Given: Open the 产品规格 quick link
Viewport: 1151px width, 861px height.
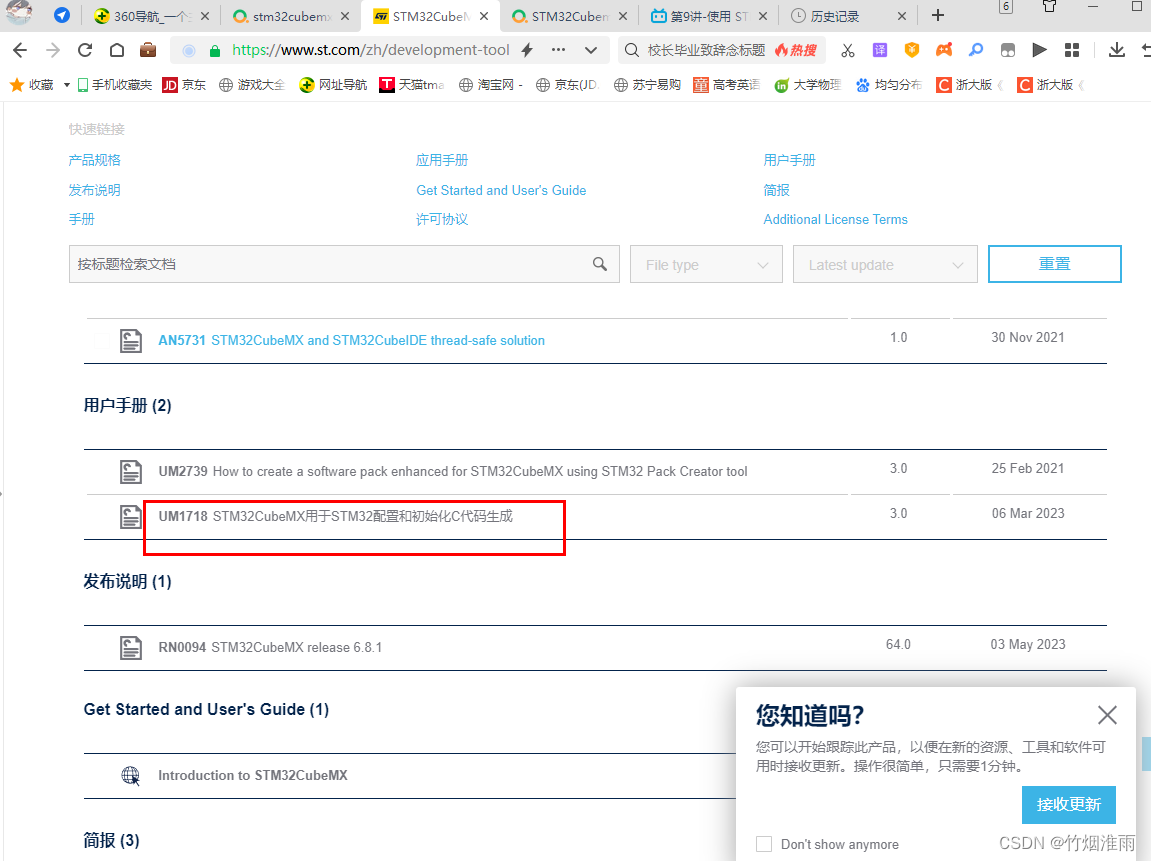Looking at the screenshot, I should pyautogui.click(x=95, y=160).
